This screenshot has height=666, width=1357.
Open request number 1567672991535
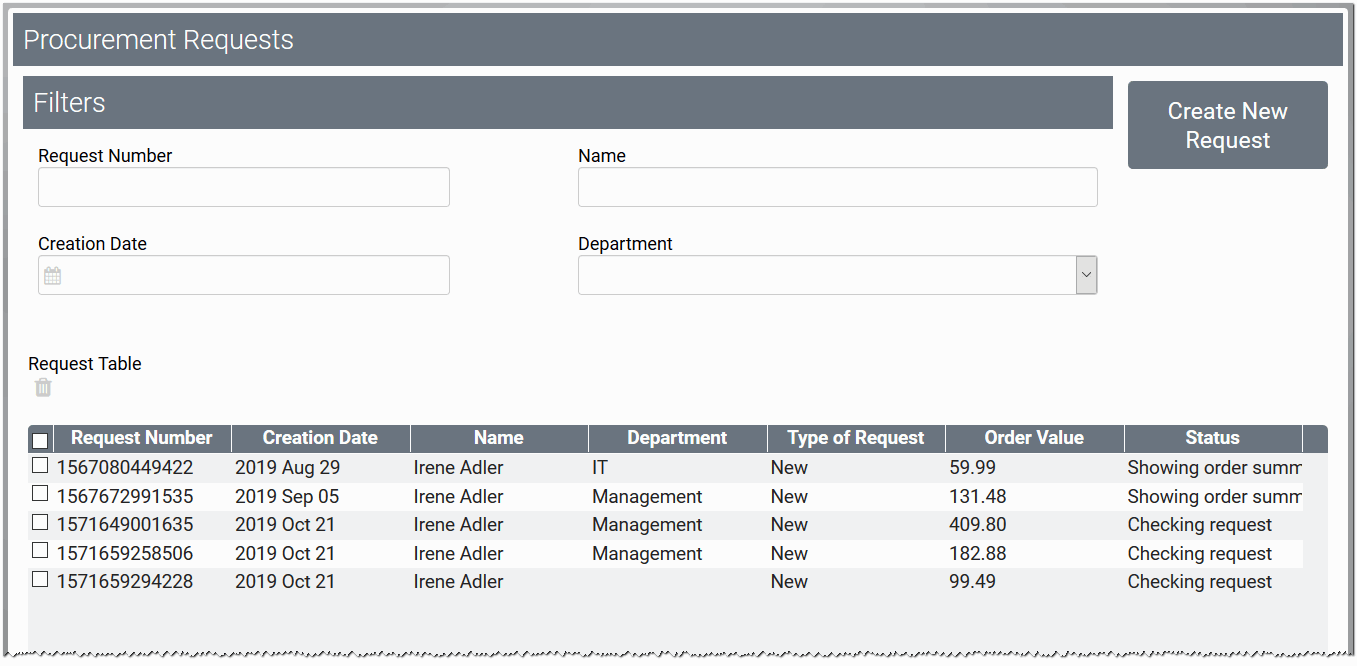point(125,497)
